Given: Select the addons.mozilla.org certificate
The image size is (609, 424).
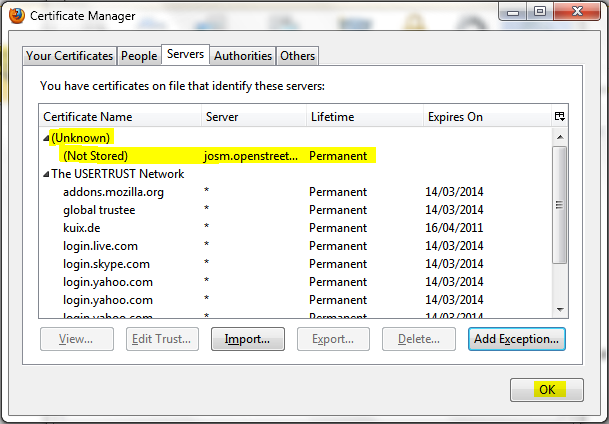Looking at the screenshot, I should pyautogui.click(x=113, y=192).
